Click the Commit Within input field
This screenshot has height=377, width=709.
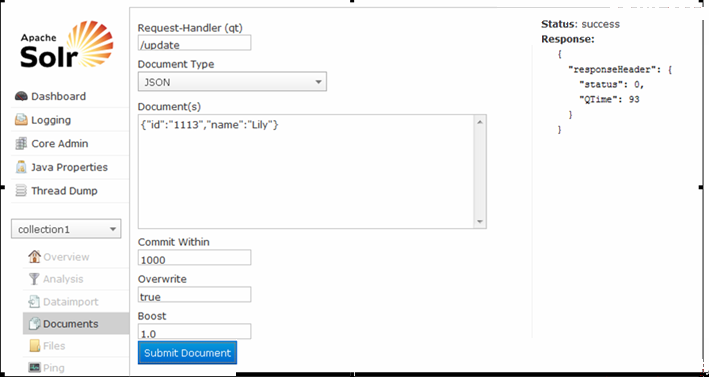point(194,259)
